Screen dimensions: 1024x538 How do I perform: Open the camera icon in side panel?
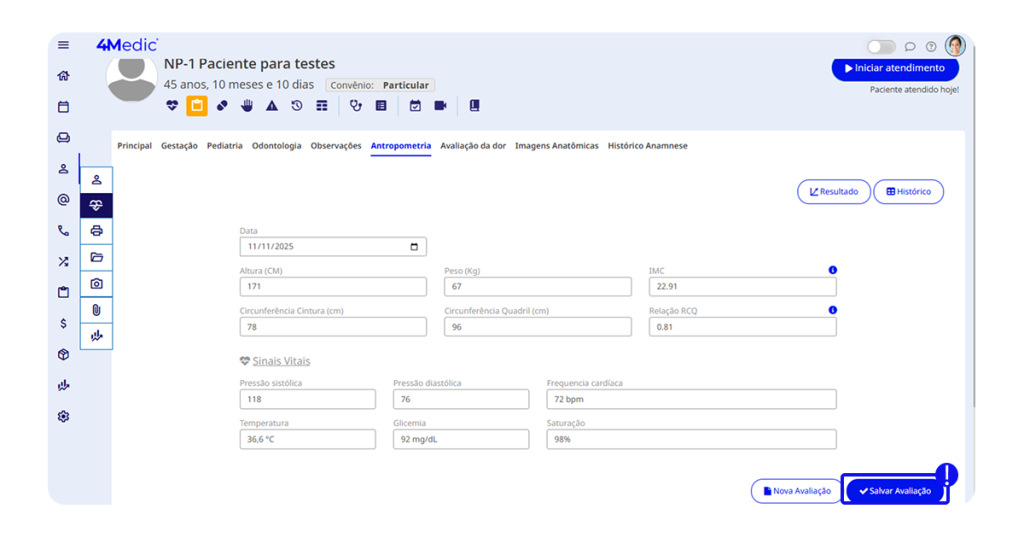point(96,284)
